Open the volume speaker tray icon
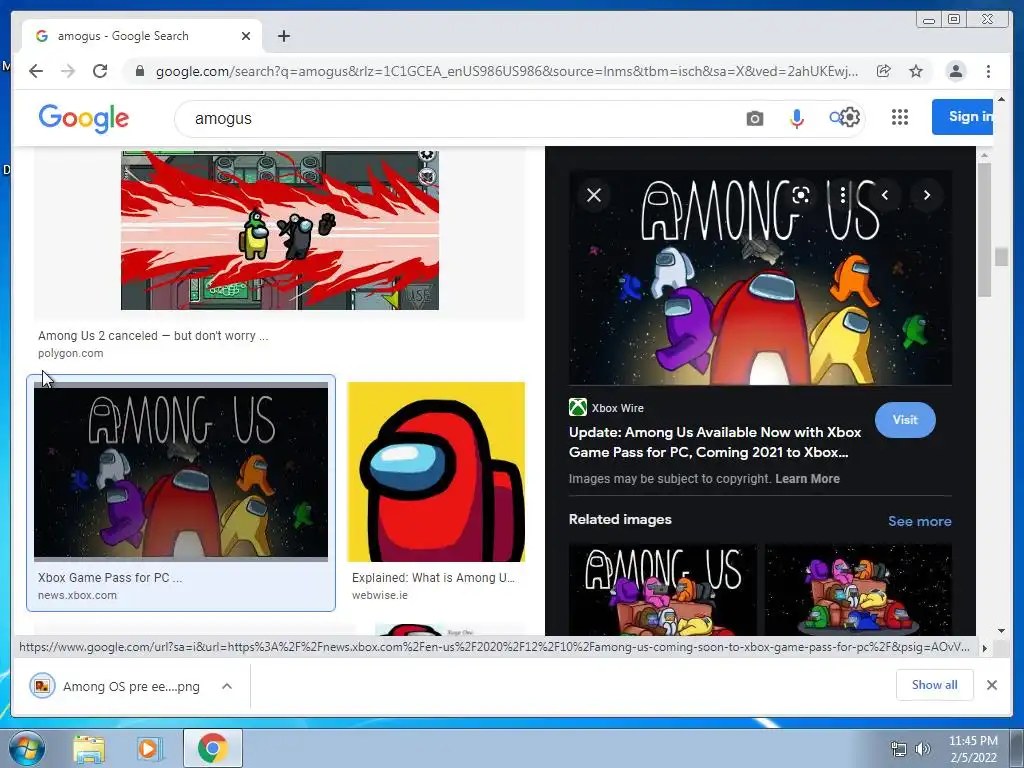Image resolution: width=1024 pixels, height=768 pixels. point(923,749)
